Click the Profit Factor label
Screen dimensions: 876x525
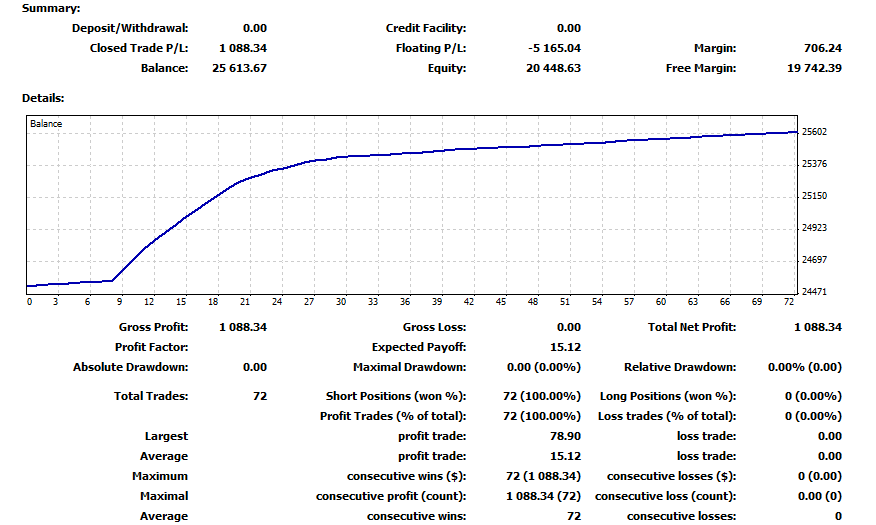click(x=152, y=347)
